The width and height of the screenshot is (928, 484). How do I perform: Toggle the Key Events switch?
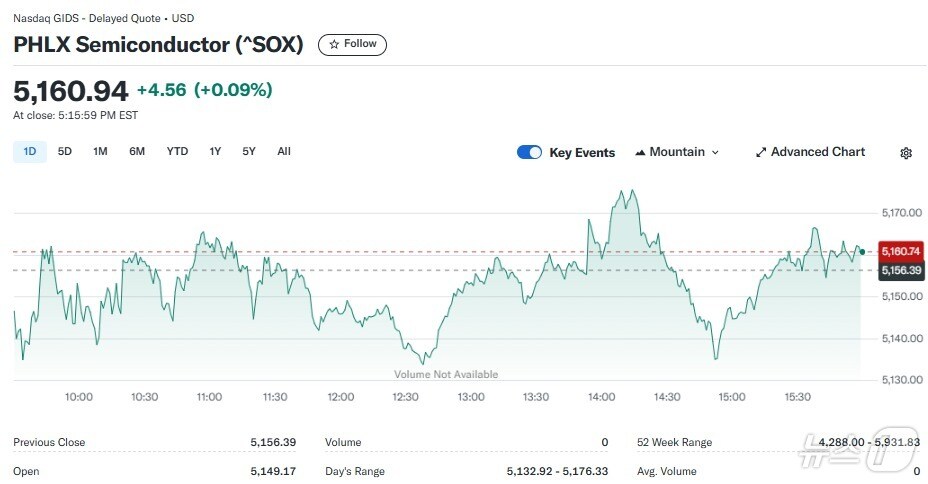click(x=529, y=153)
